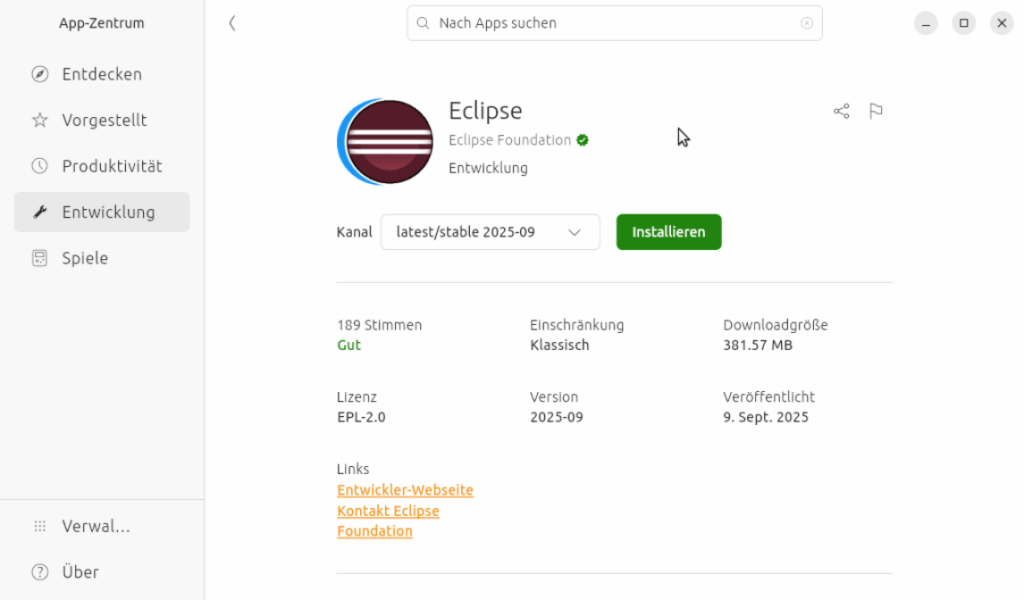Click the clear icon in the search field

coord(807,23)
